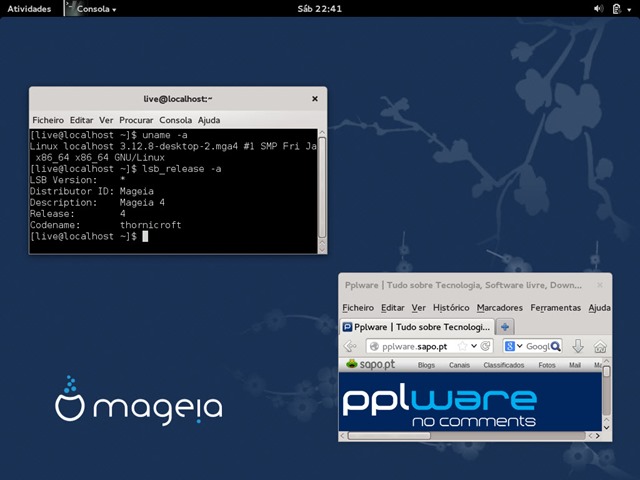Open the browser's Editar menu
Screen dimensions: 640x480
[393, 308]
